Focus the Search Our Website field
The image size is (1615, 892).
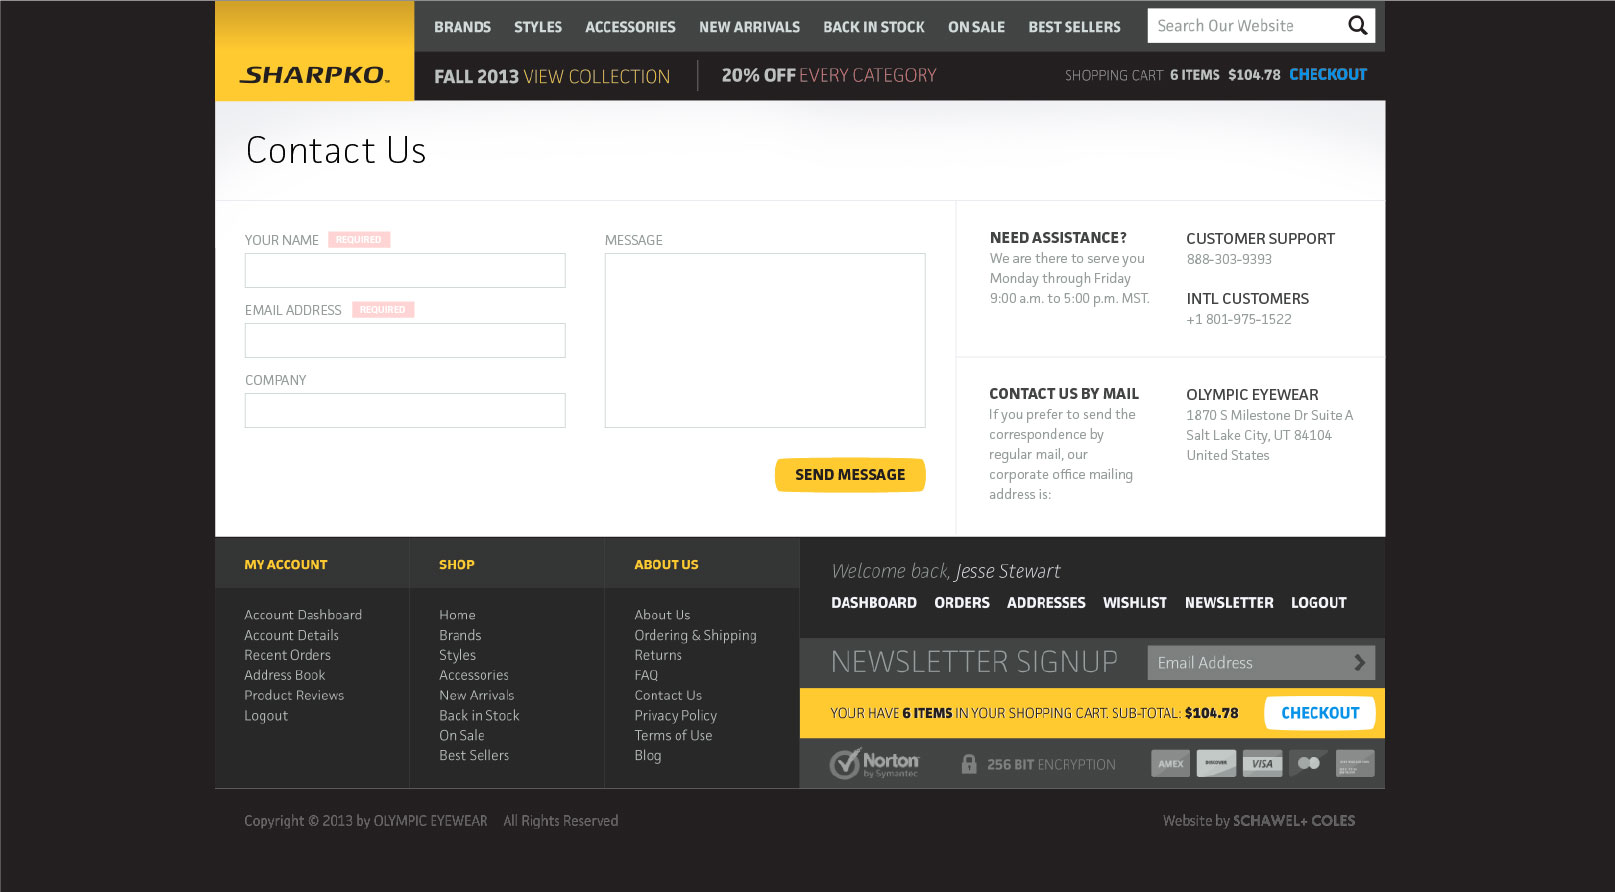[x=1245, y=26]
